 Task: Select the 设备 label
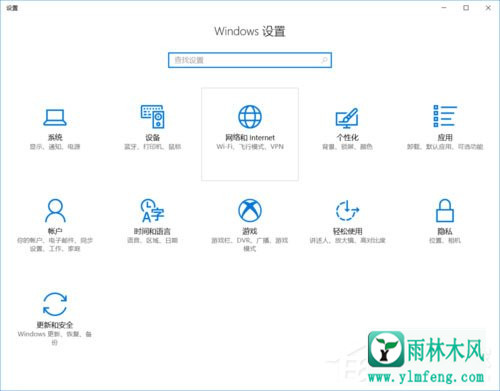coord(152,137)
